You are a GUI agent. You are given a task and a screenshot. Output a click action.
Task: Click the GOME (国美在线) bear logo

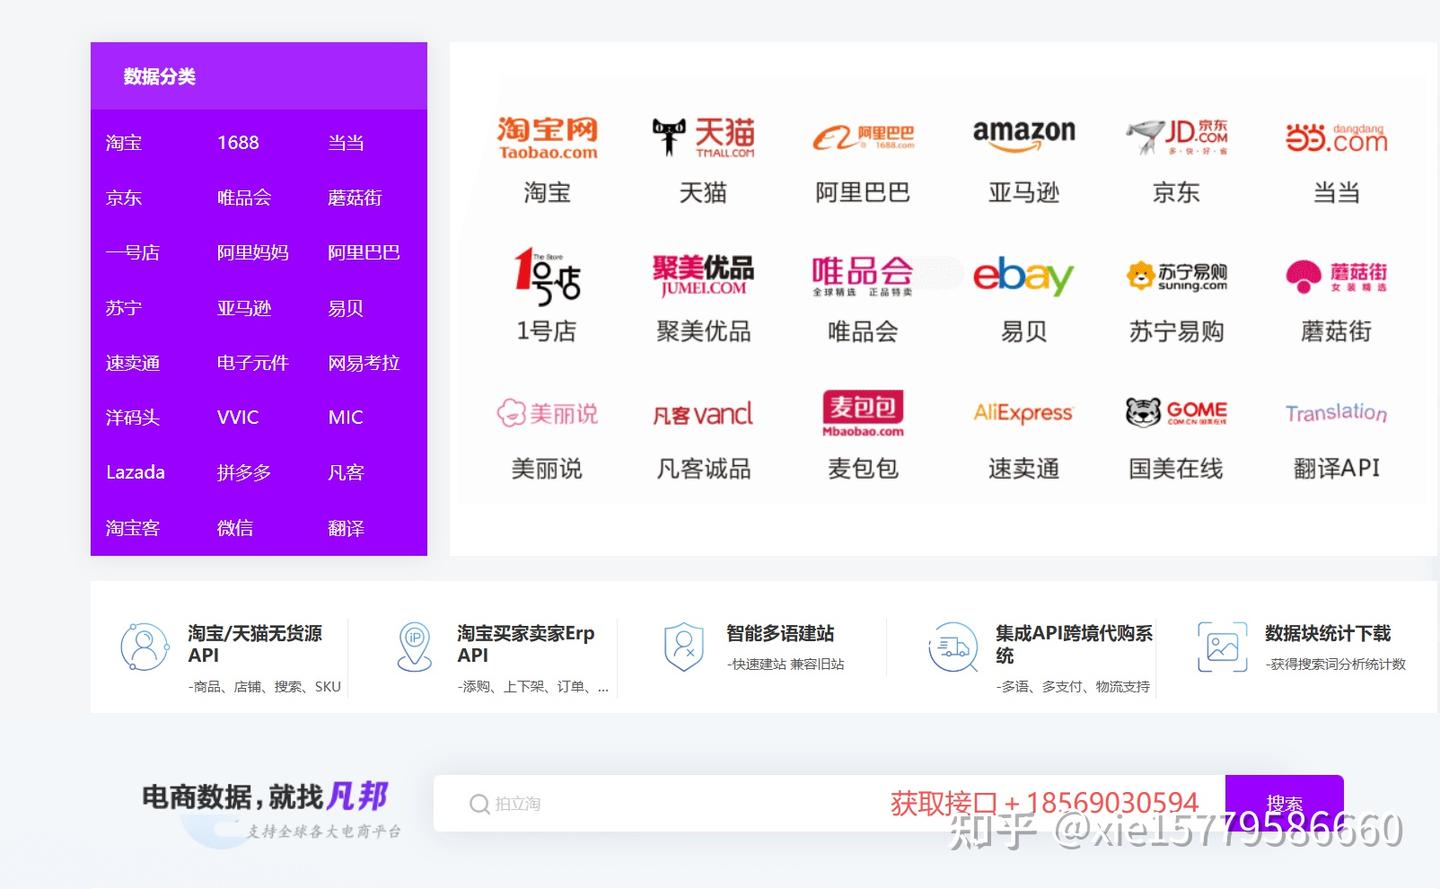pos(1176,412)
